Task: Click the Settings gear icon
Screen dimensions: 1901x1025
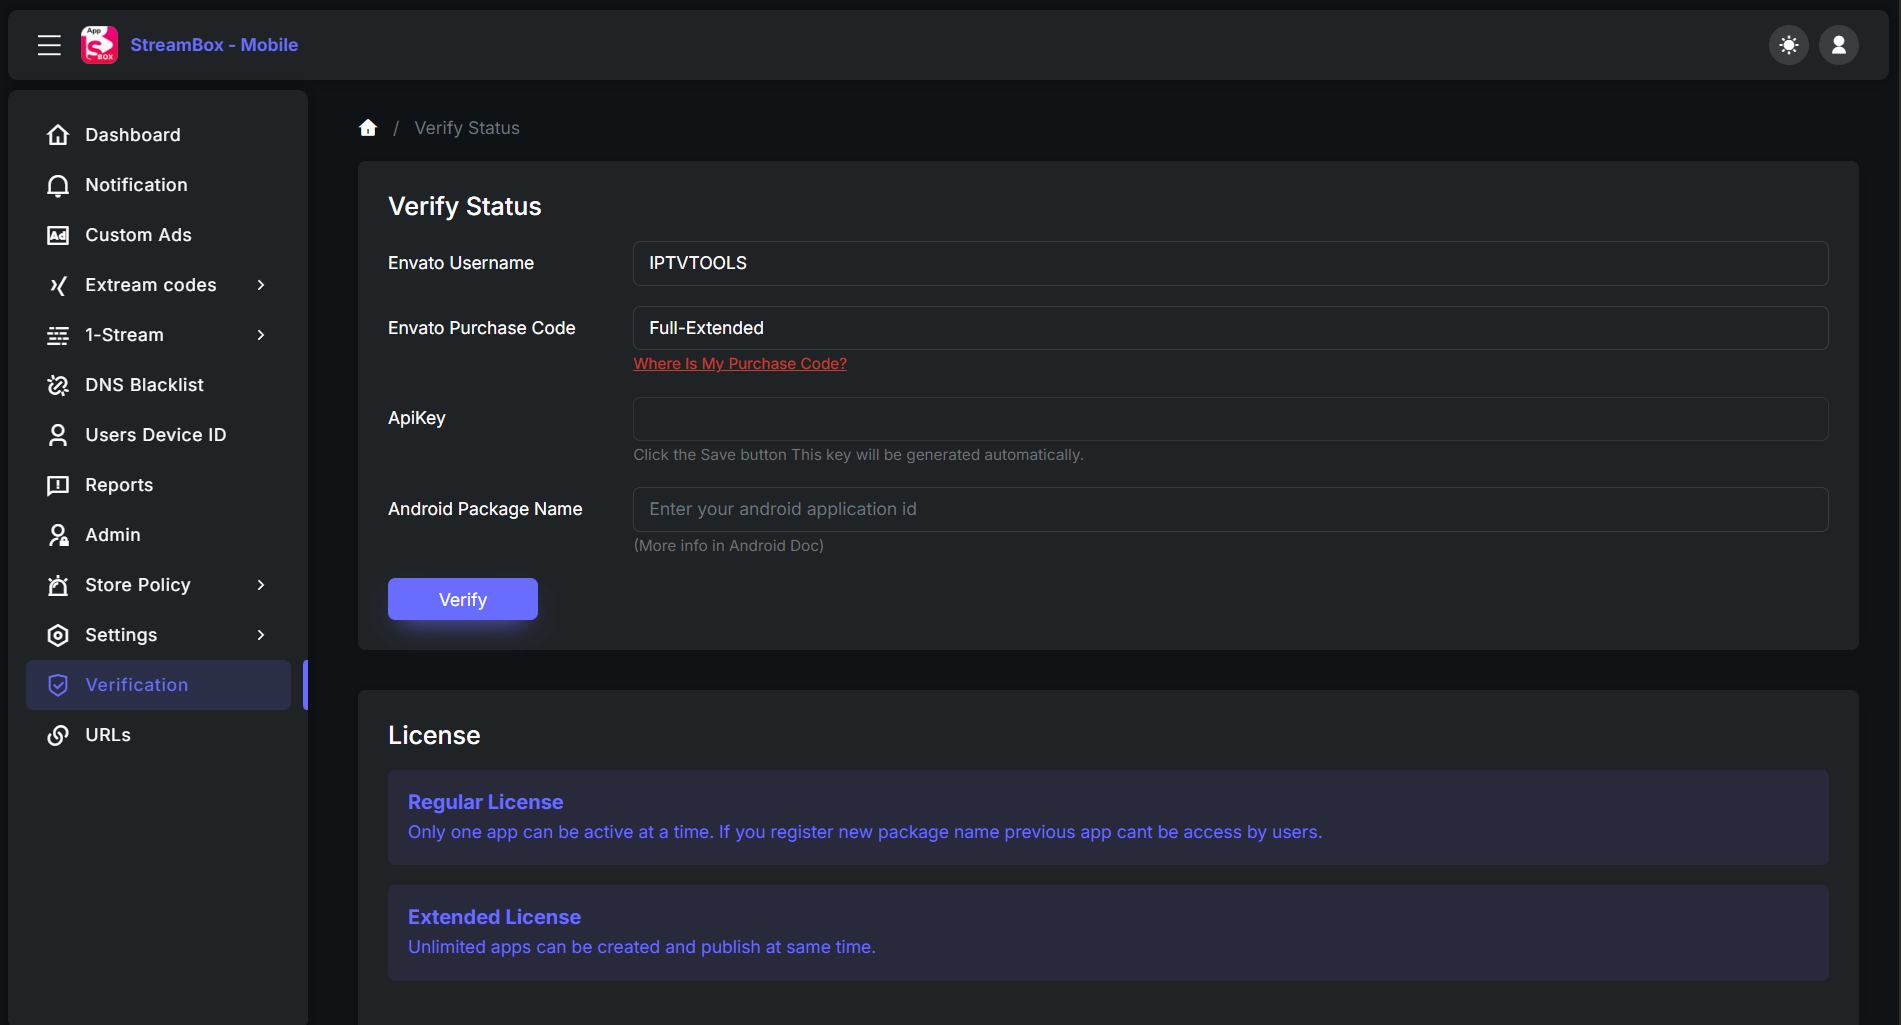Action: click(x=58, y=635)
